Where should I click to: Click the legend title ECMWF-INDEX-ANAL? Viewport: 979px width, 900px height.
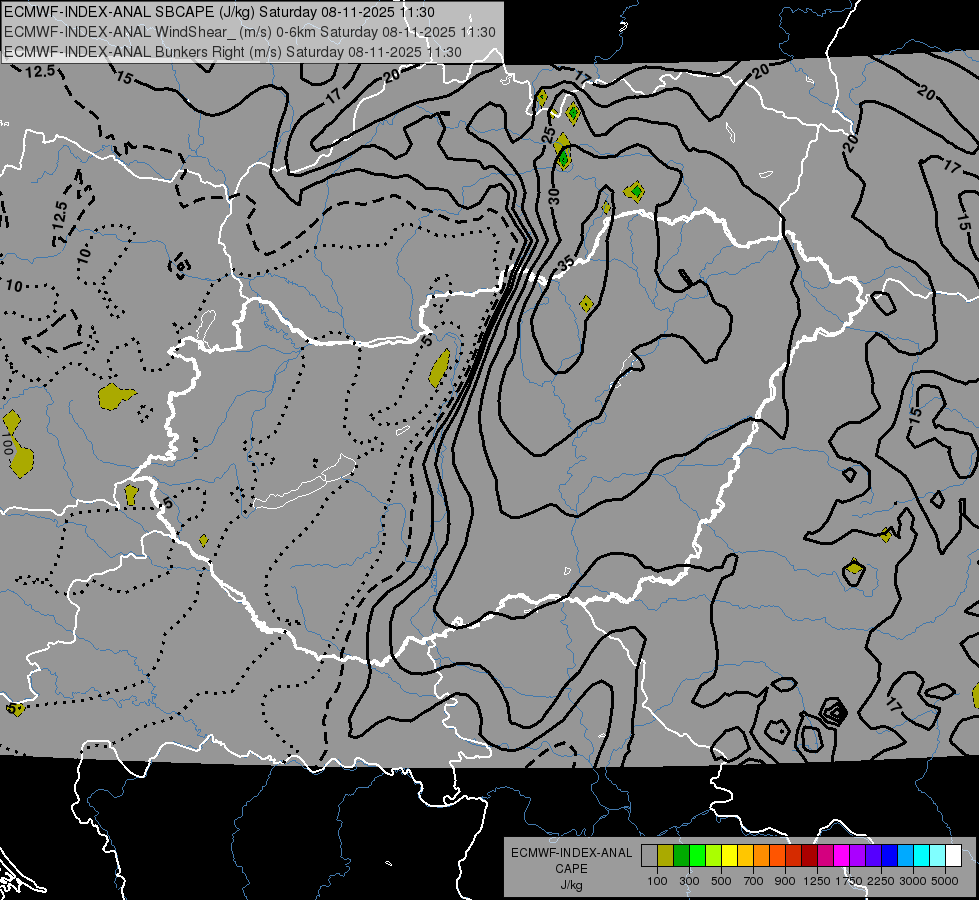pyautogui.click(x=572, y=853)
